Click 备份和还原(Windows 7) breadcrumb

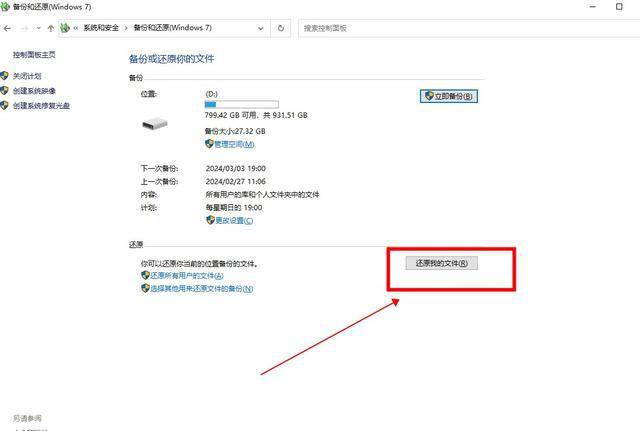(x=172, y=28)
